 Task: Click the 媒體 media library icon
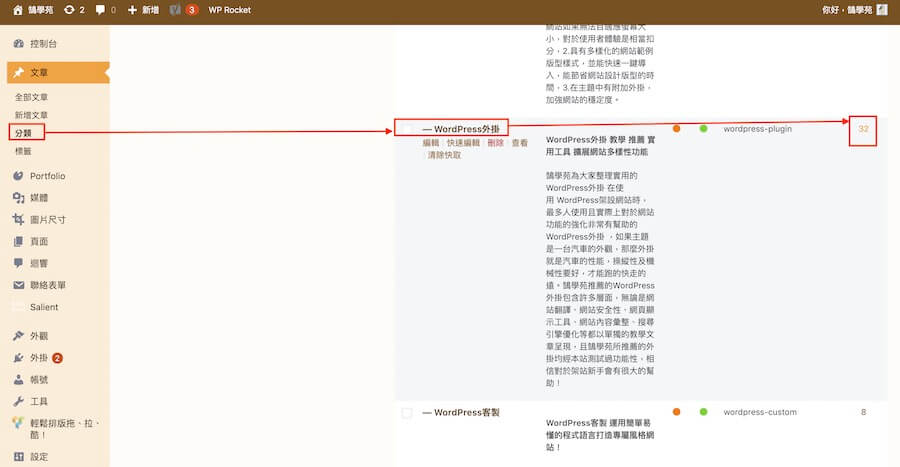pos(19,197)
